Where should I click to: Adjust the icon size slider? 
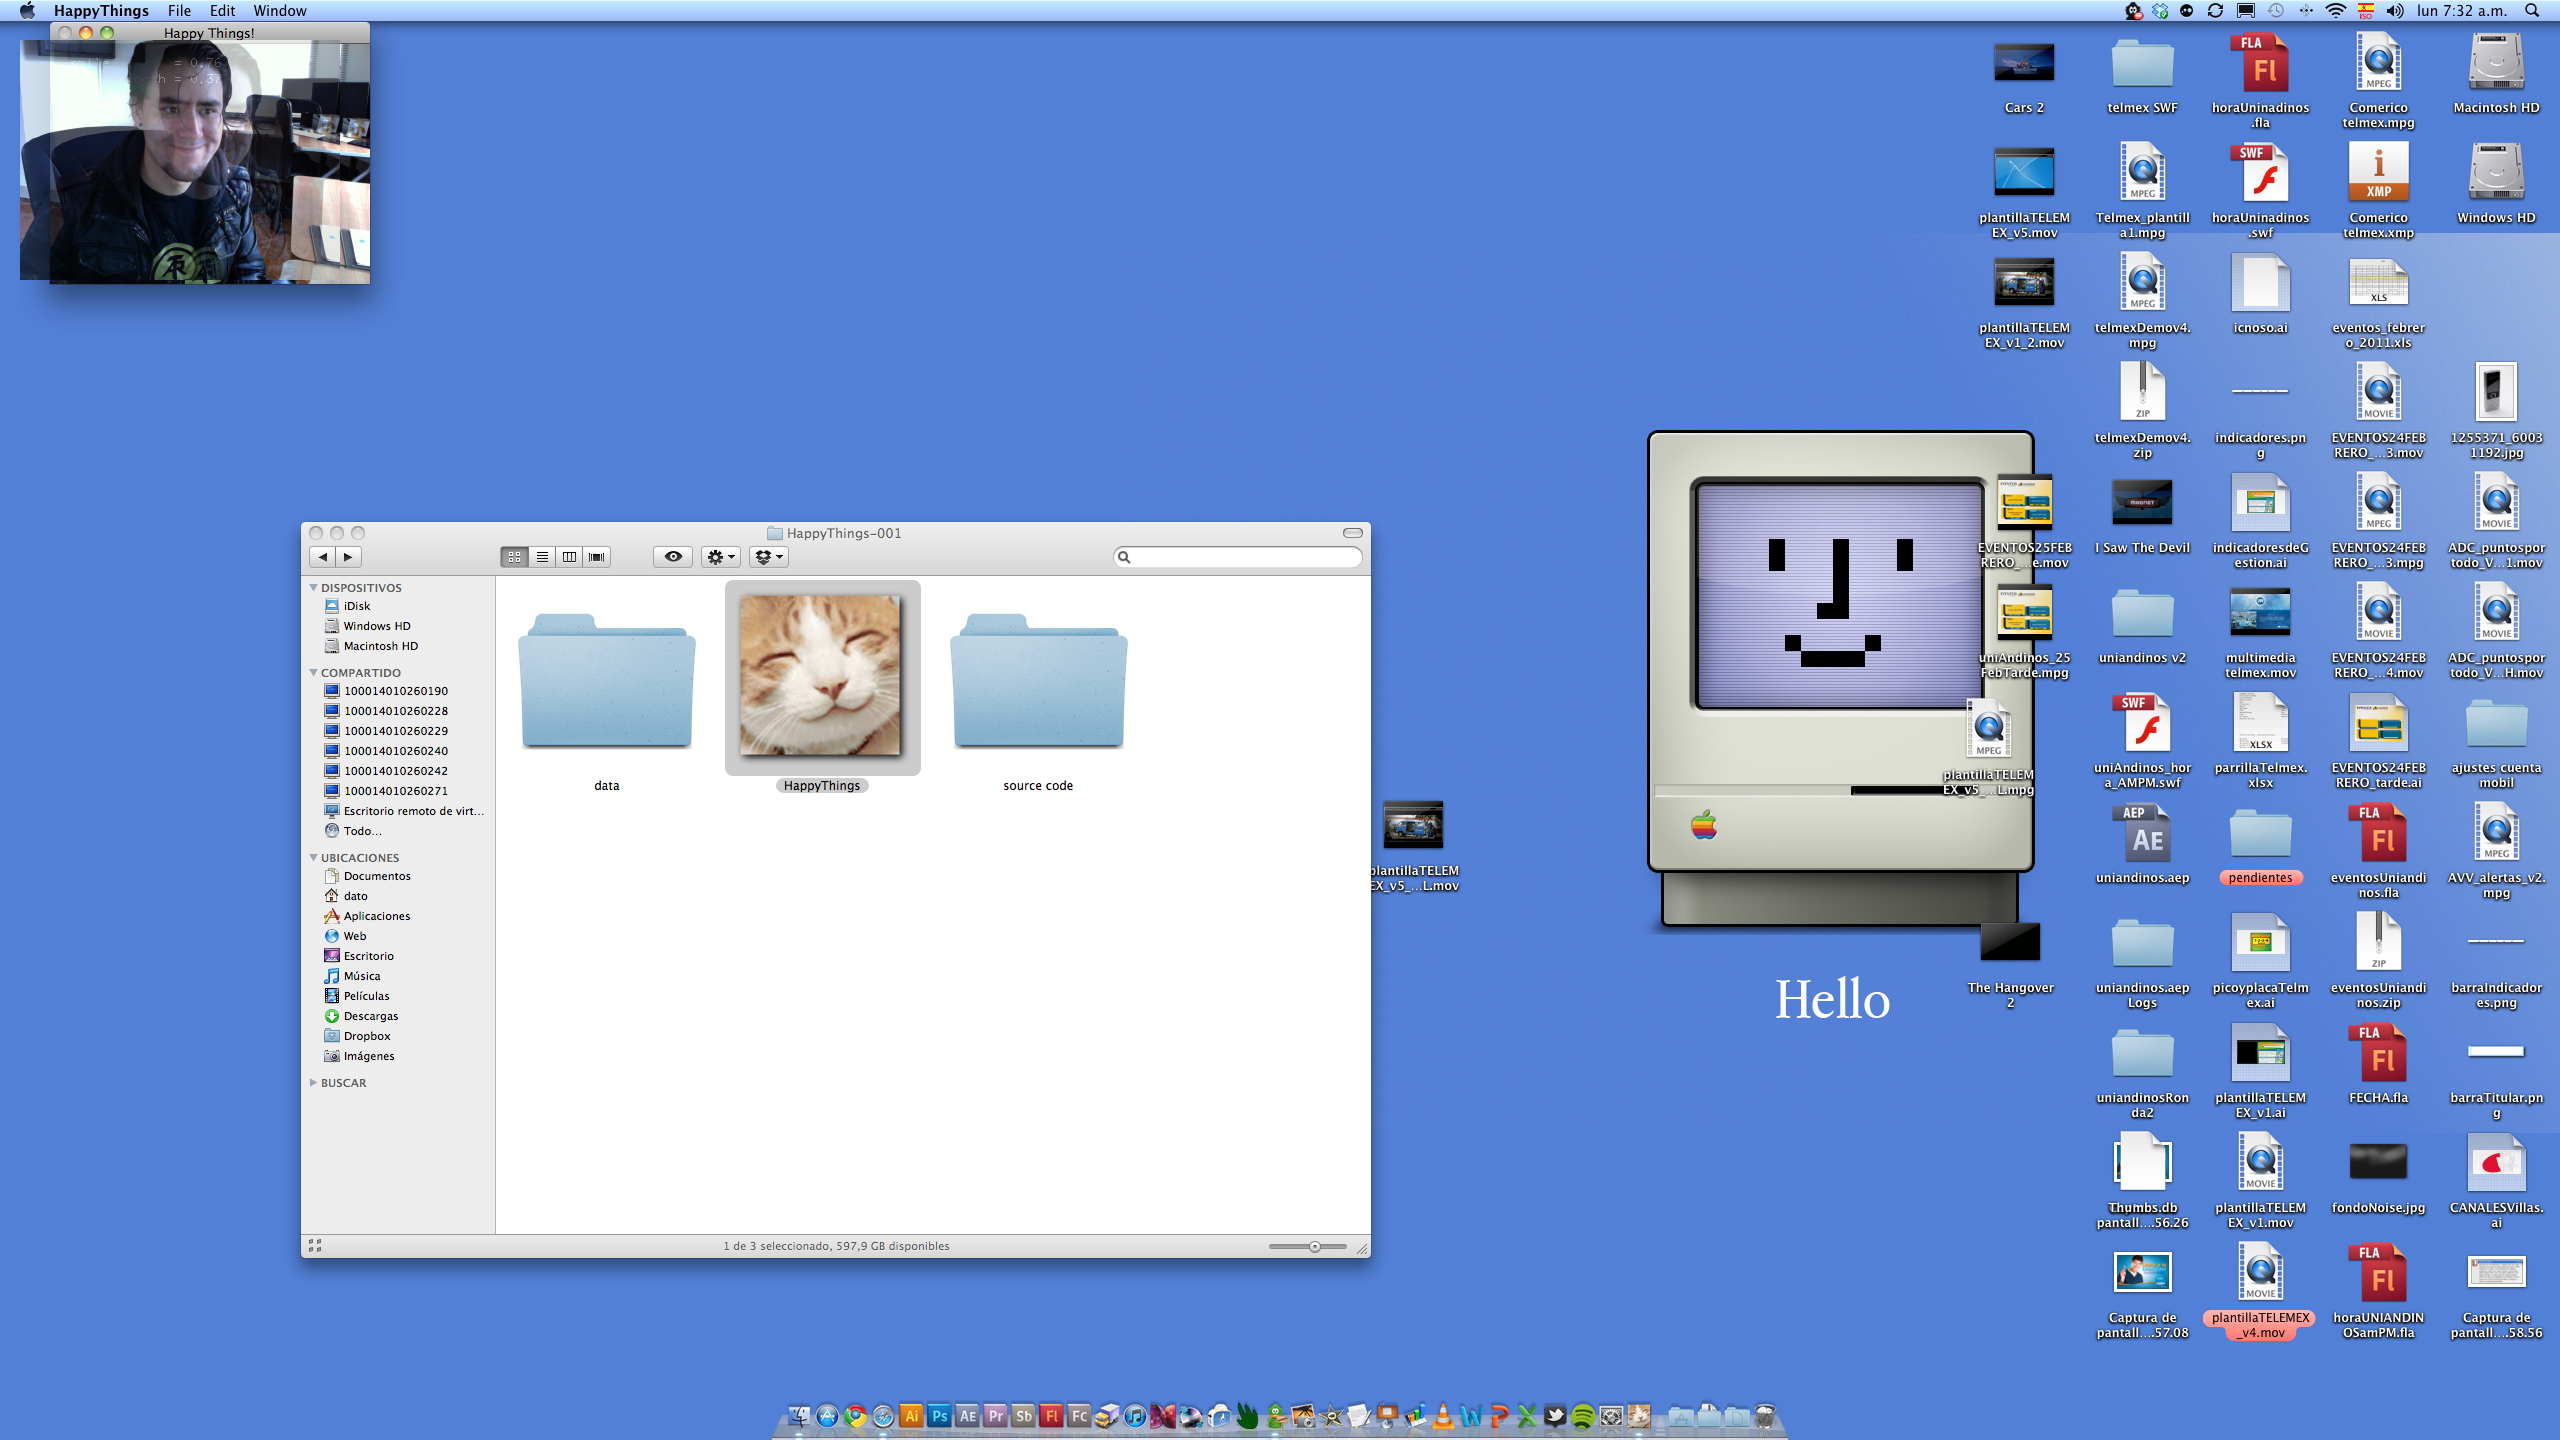click(x=1314, y=1247)
